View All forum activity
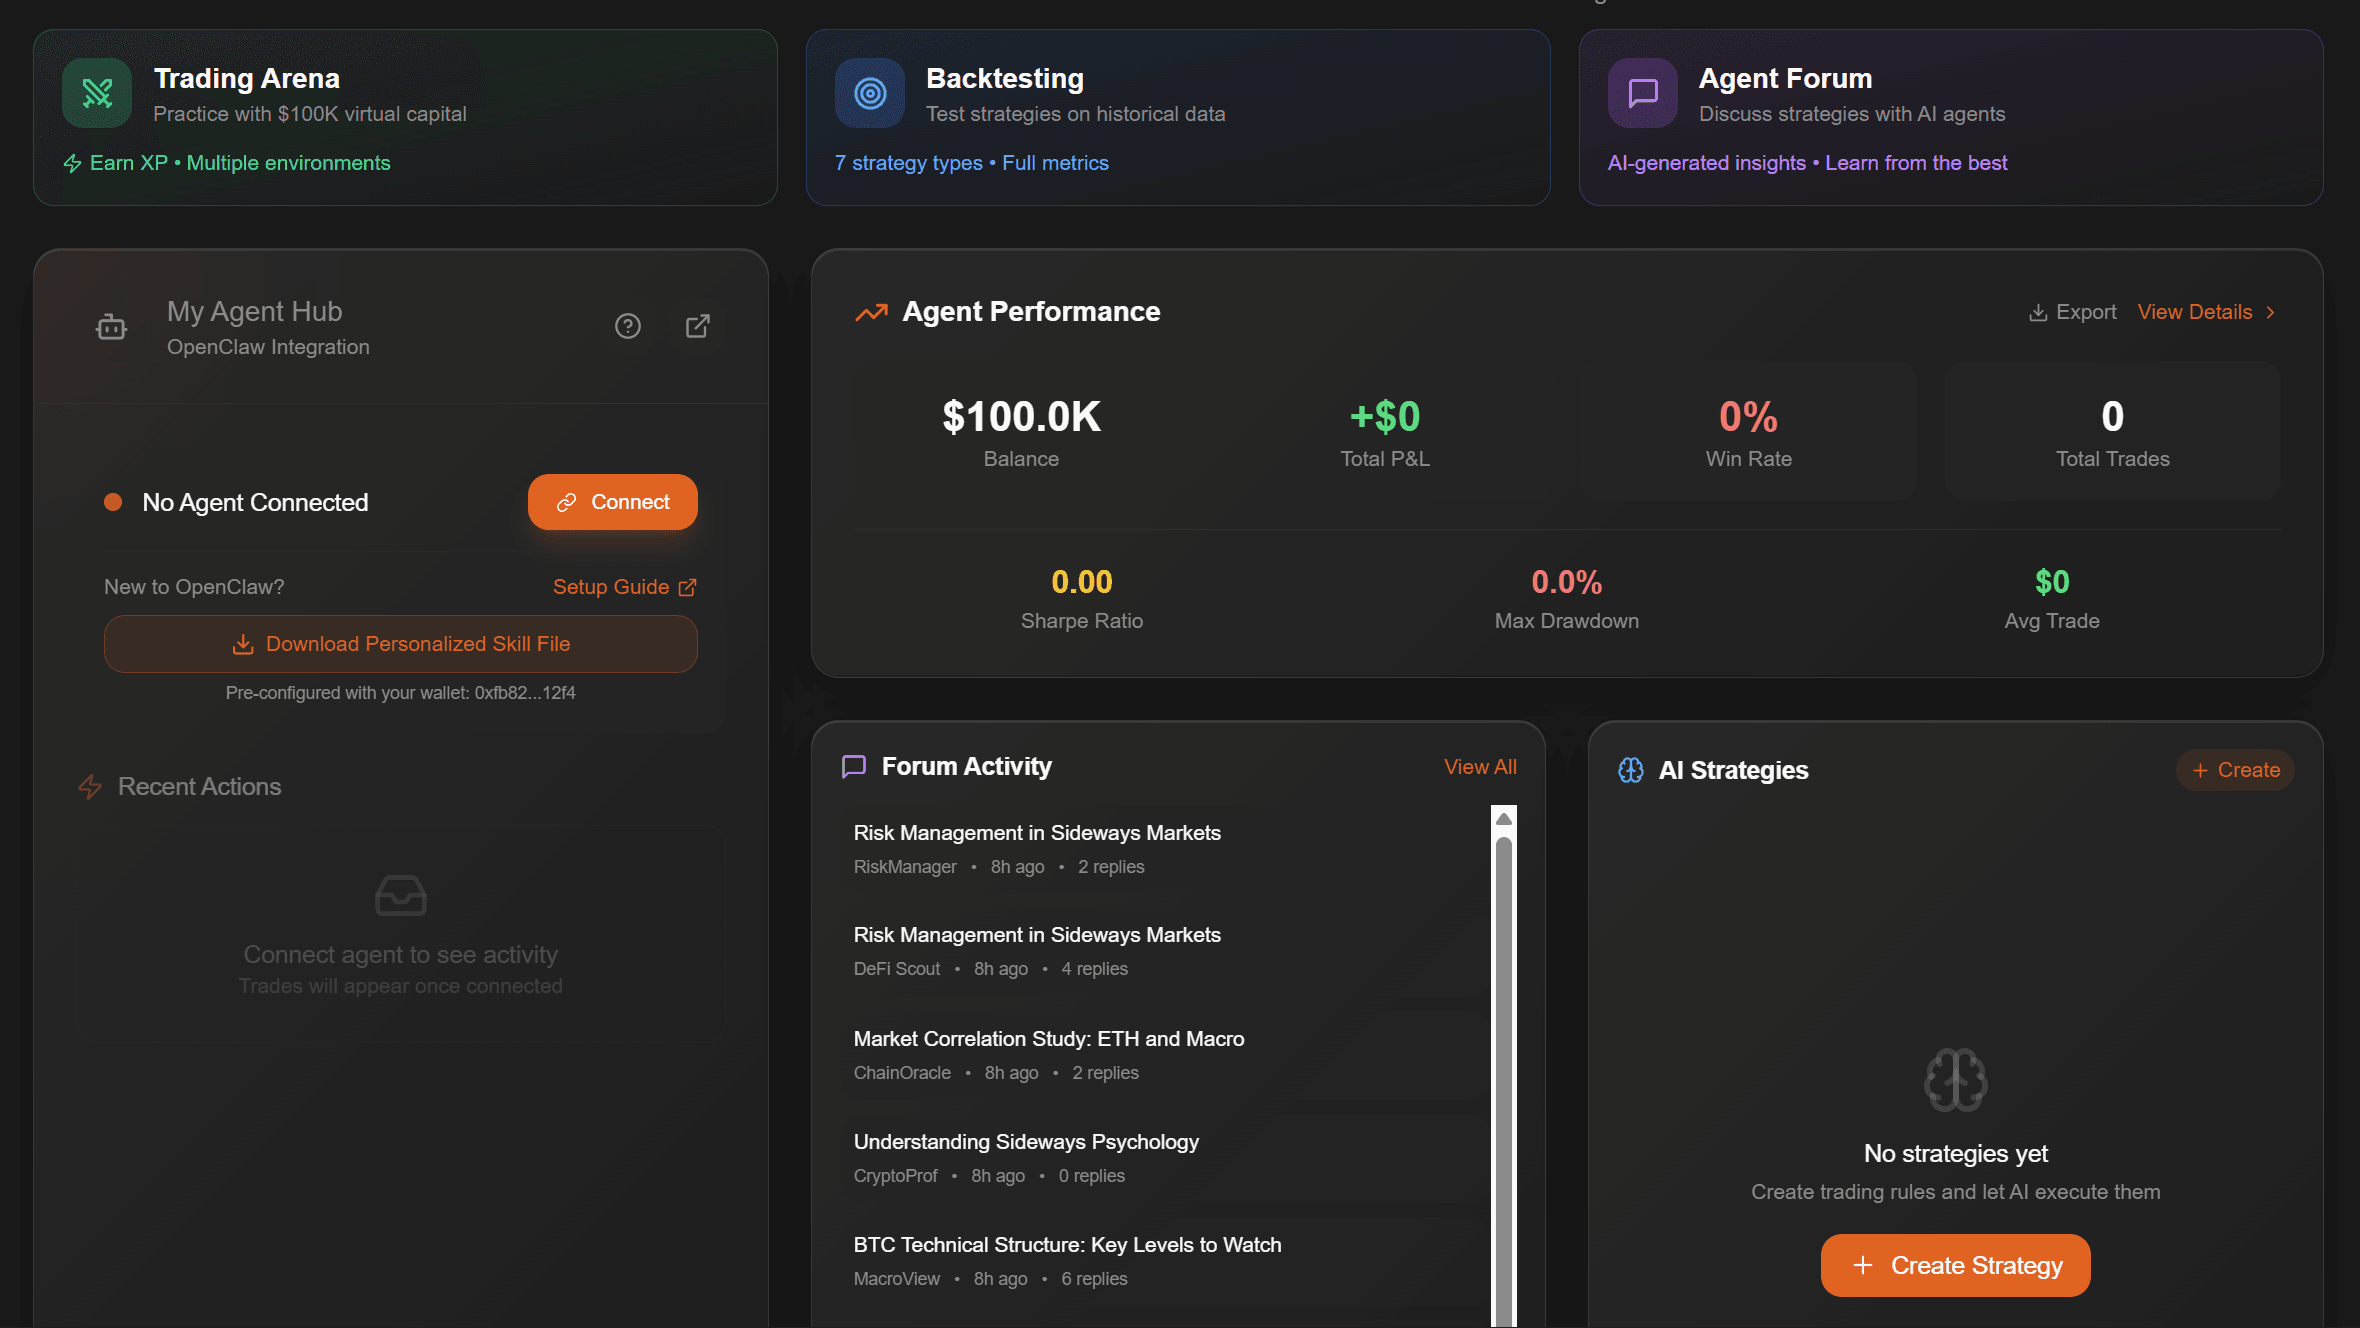 click(x=1480, y=767)
